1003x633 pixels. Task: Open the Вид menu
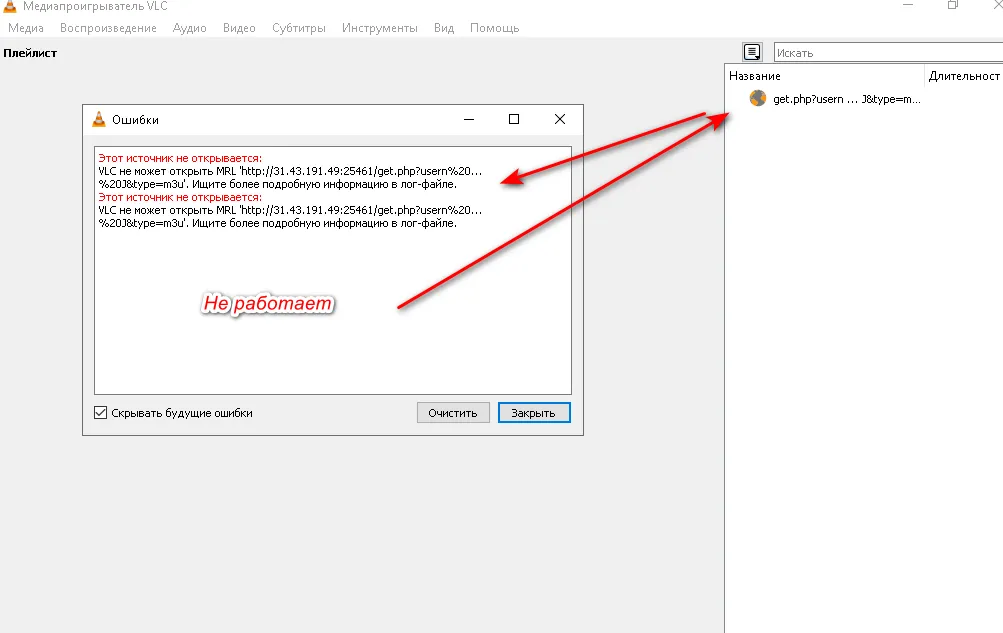coord(444,28)
